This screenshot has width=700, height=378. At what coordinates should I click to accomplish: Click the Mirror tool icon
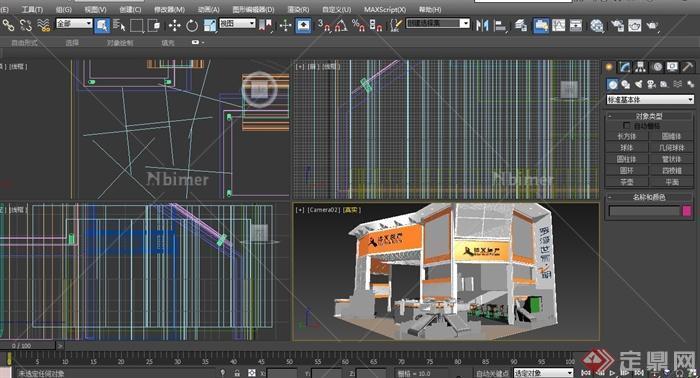(x=482, y=25)
